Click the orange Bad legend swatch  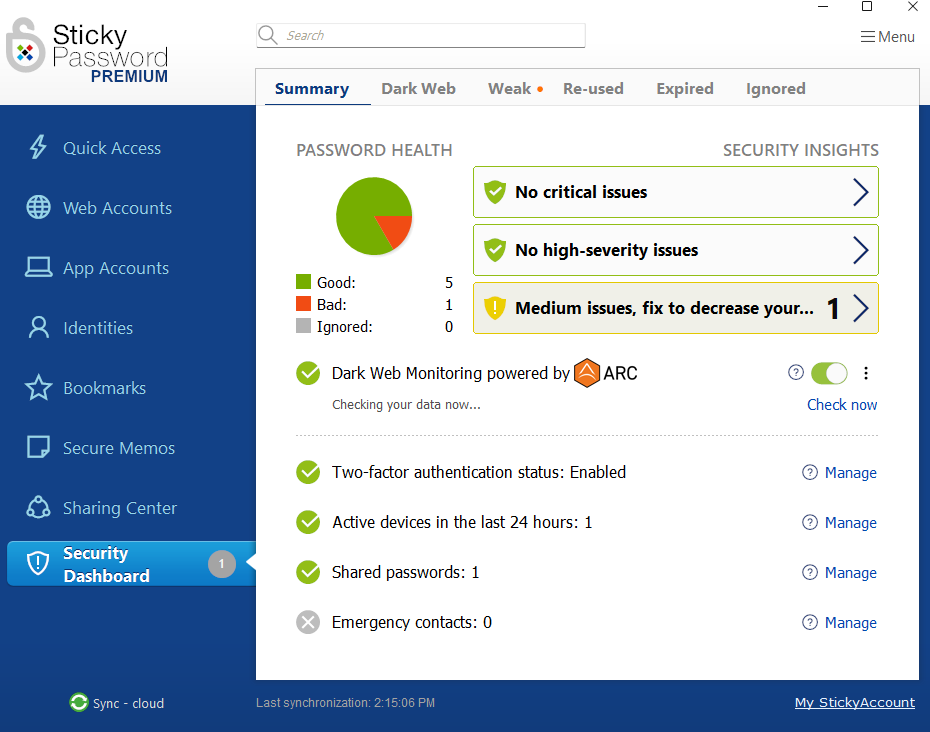click(x=303, y=304)
